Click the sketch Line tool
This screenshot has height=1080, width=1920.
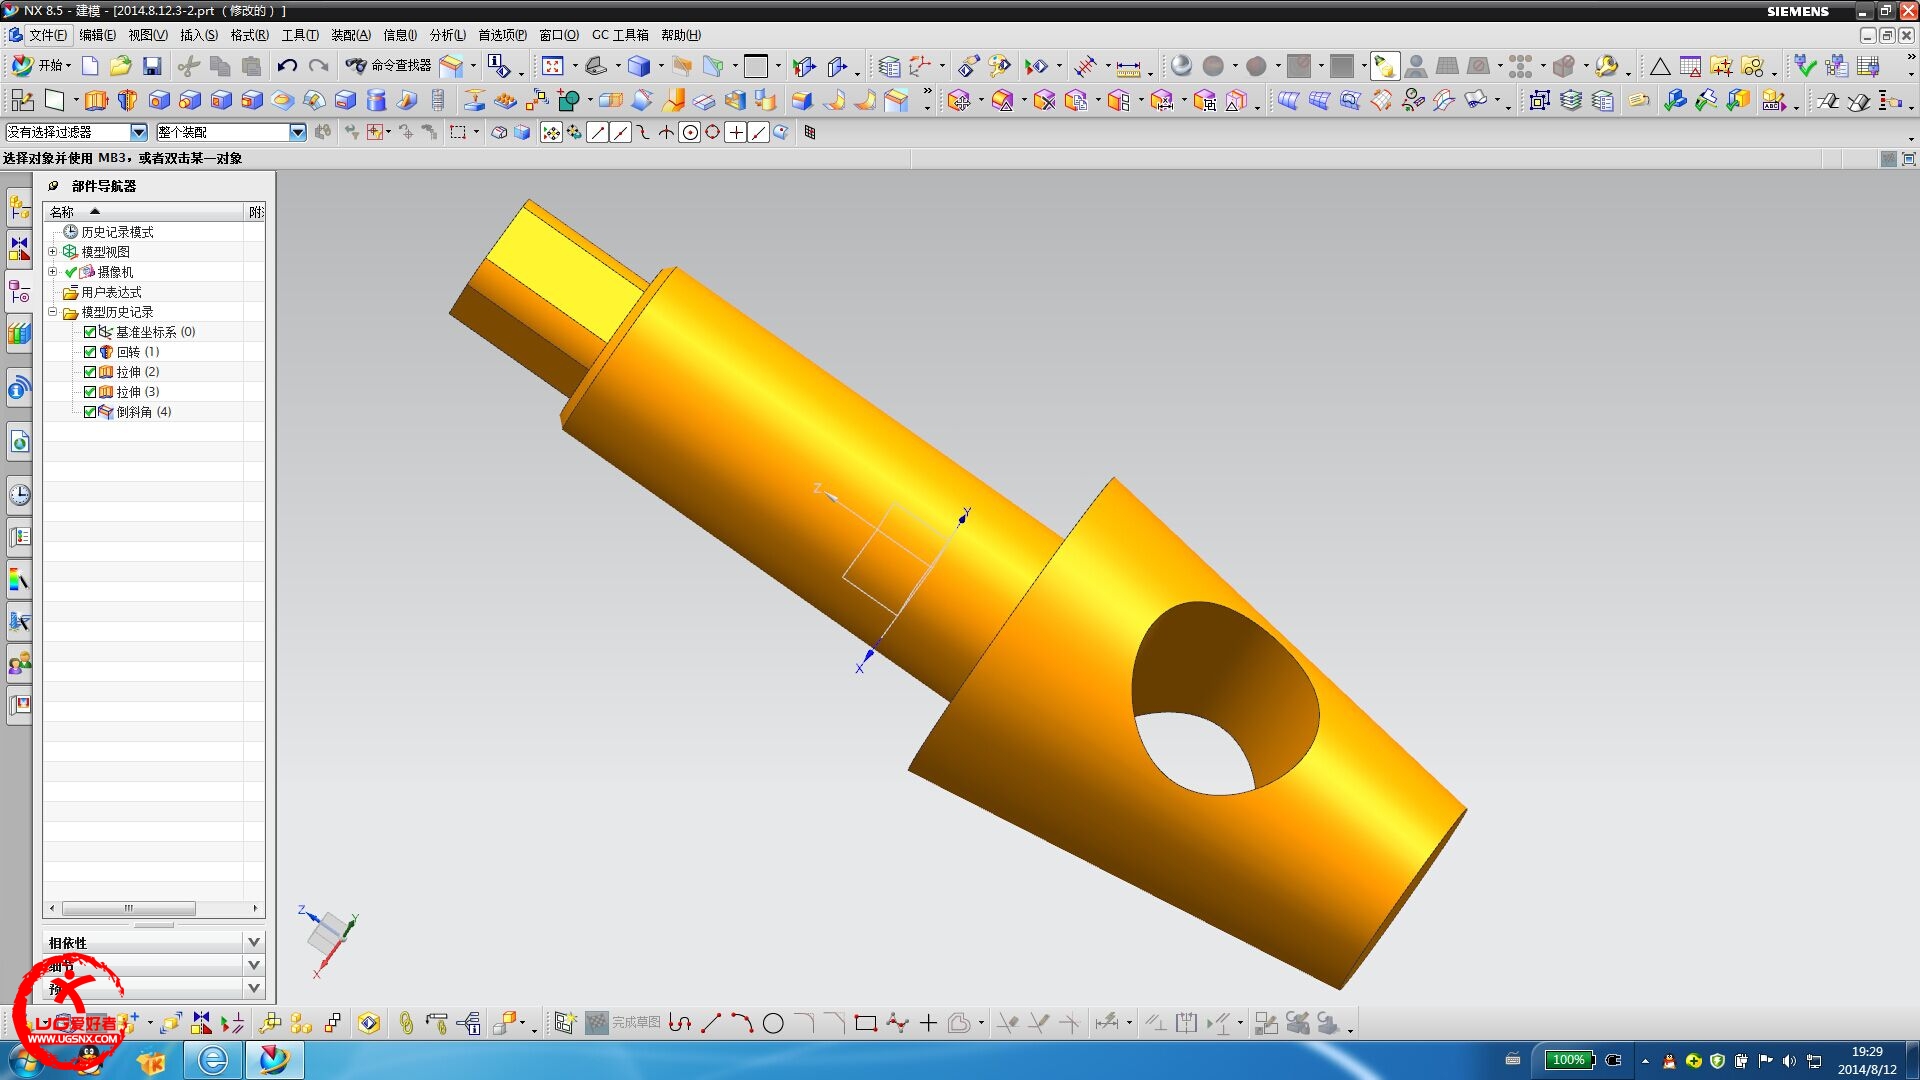pos(711,1023)
